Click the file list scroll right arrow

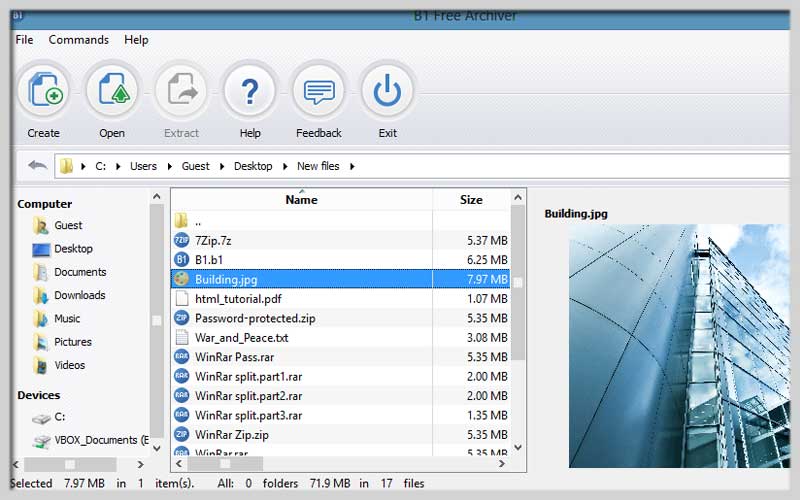pyautogui.click(x=502, y=463)
